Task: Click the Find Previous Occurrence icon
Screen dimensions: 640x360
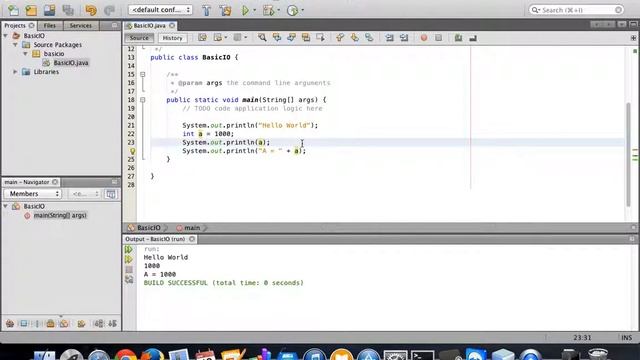Action: tap(277, 38)
